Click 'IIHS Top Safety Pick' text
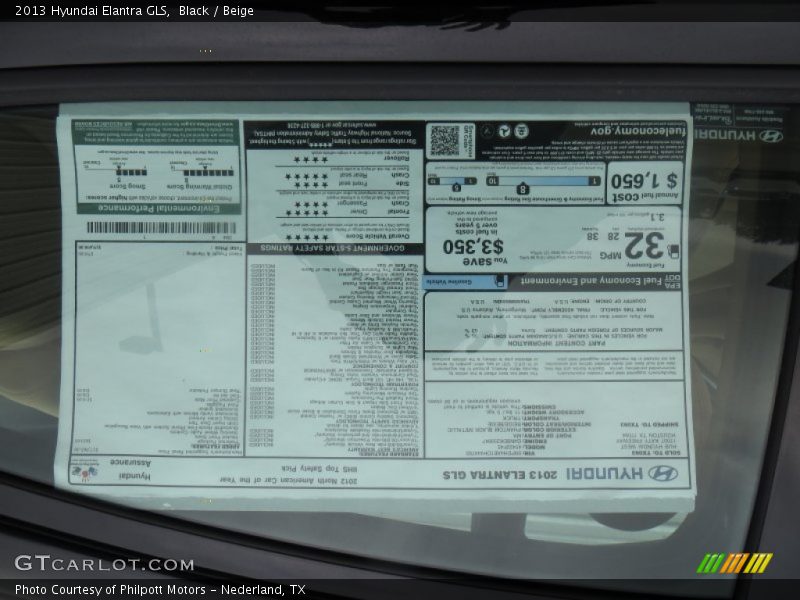800x600 pixels. point(319,468)
